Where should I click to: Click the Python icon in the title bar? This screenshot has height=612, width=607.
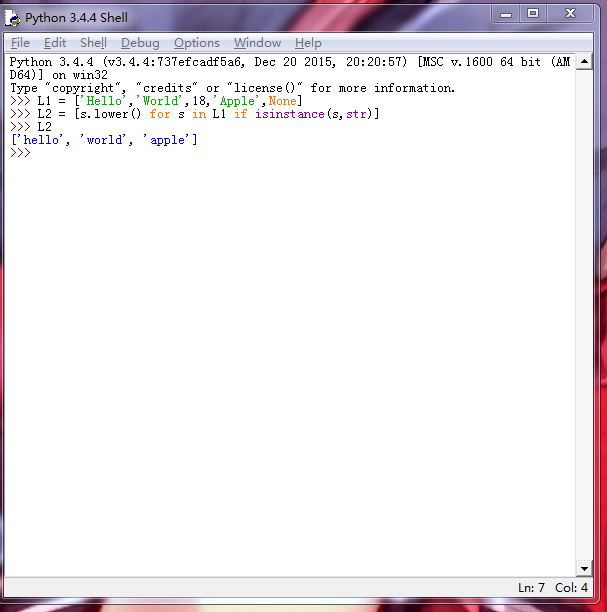pos(13,17)
